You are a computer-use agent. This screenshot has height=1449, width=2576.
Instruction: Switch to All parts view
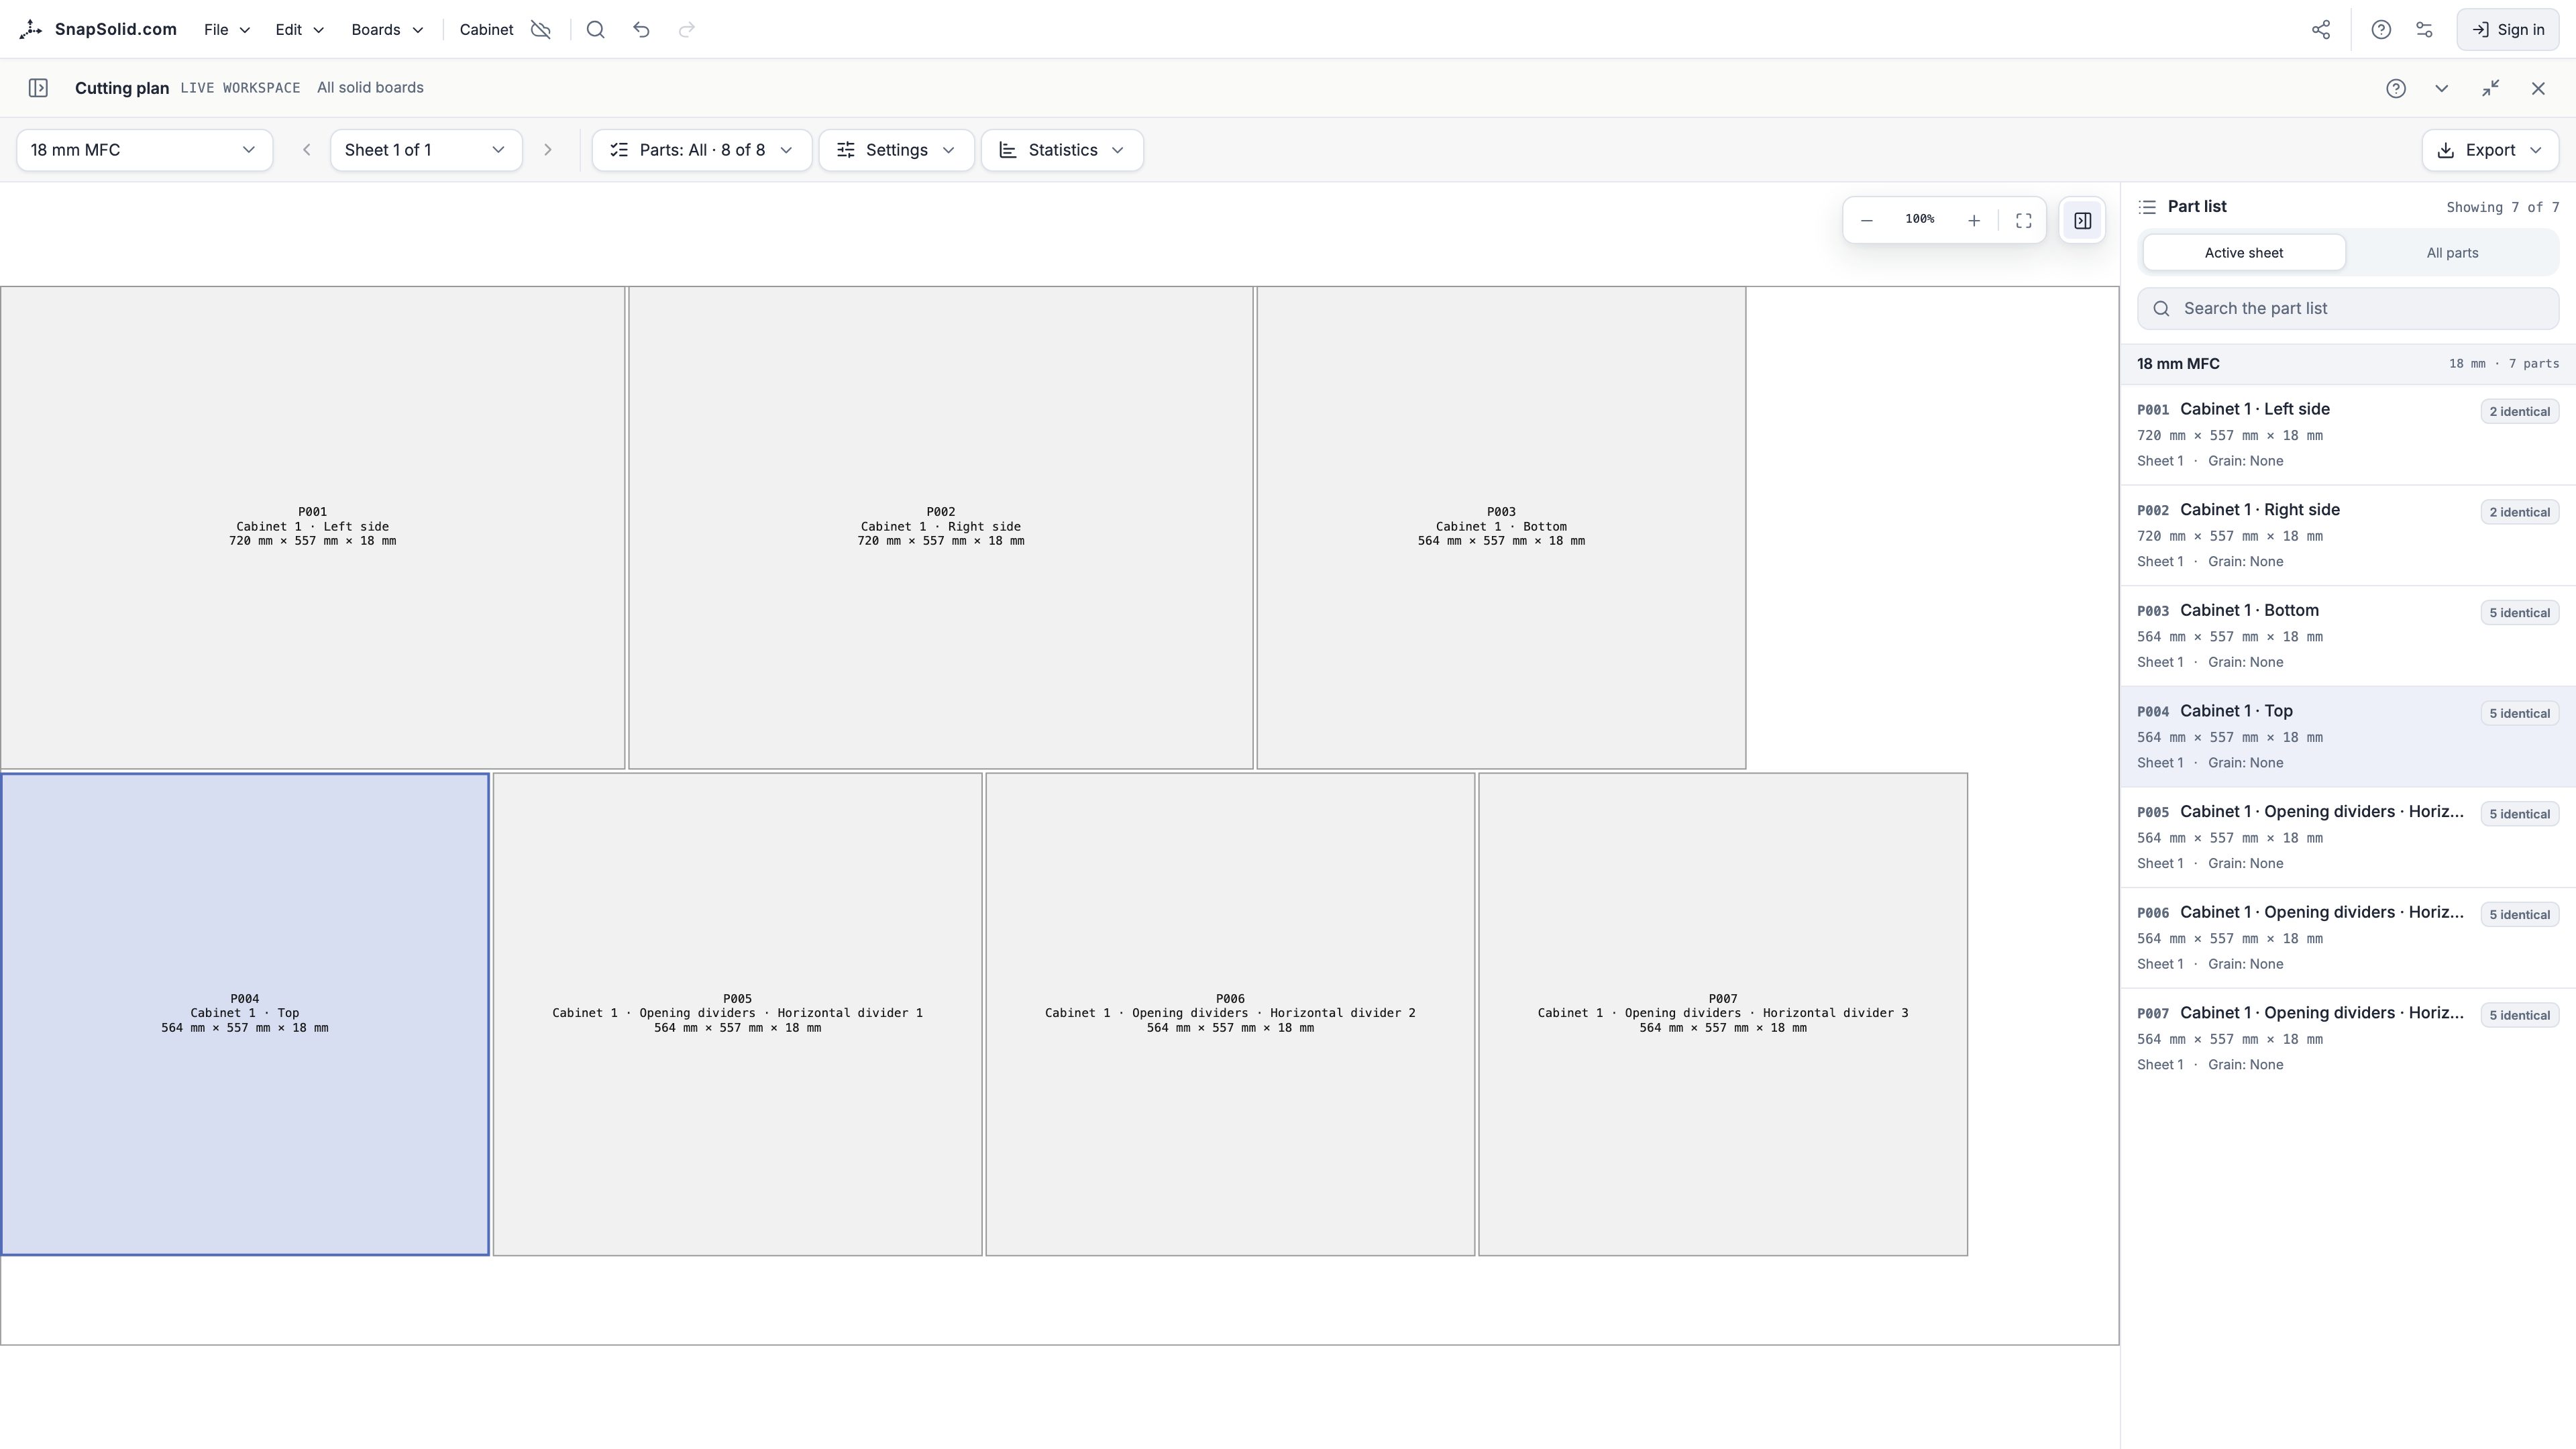2452,253
